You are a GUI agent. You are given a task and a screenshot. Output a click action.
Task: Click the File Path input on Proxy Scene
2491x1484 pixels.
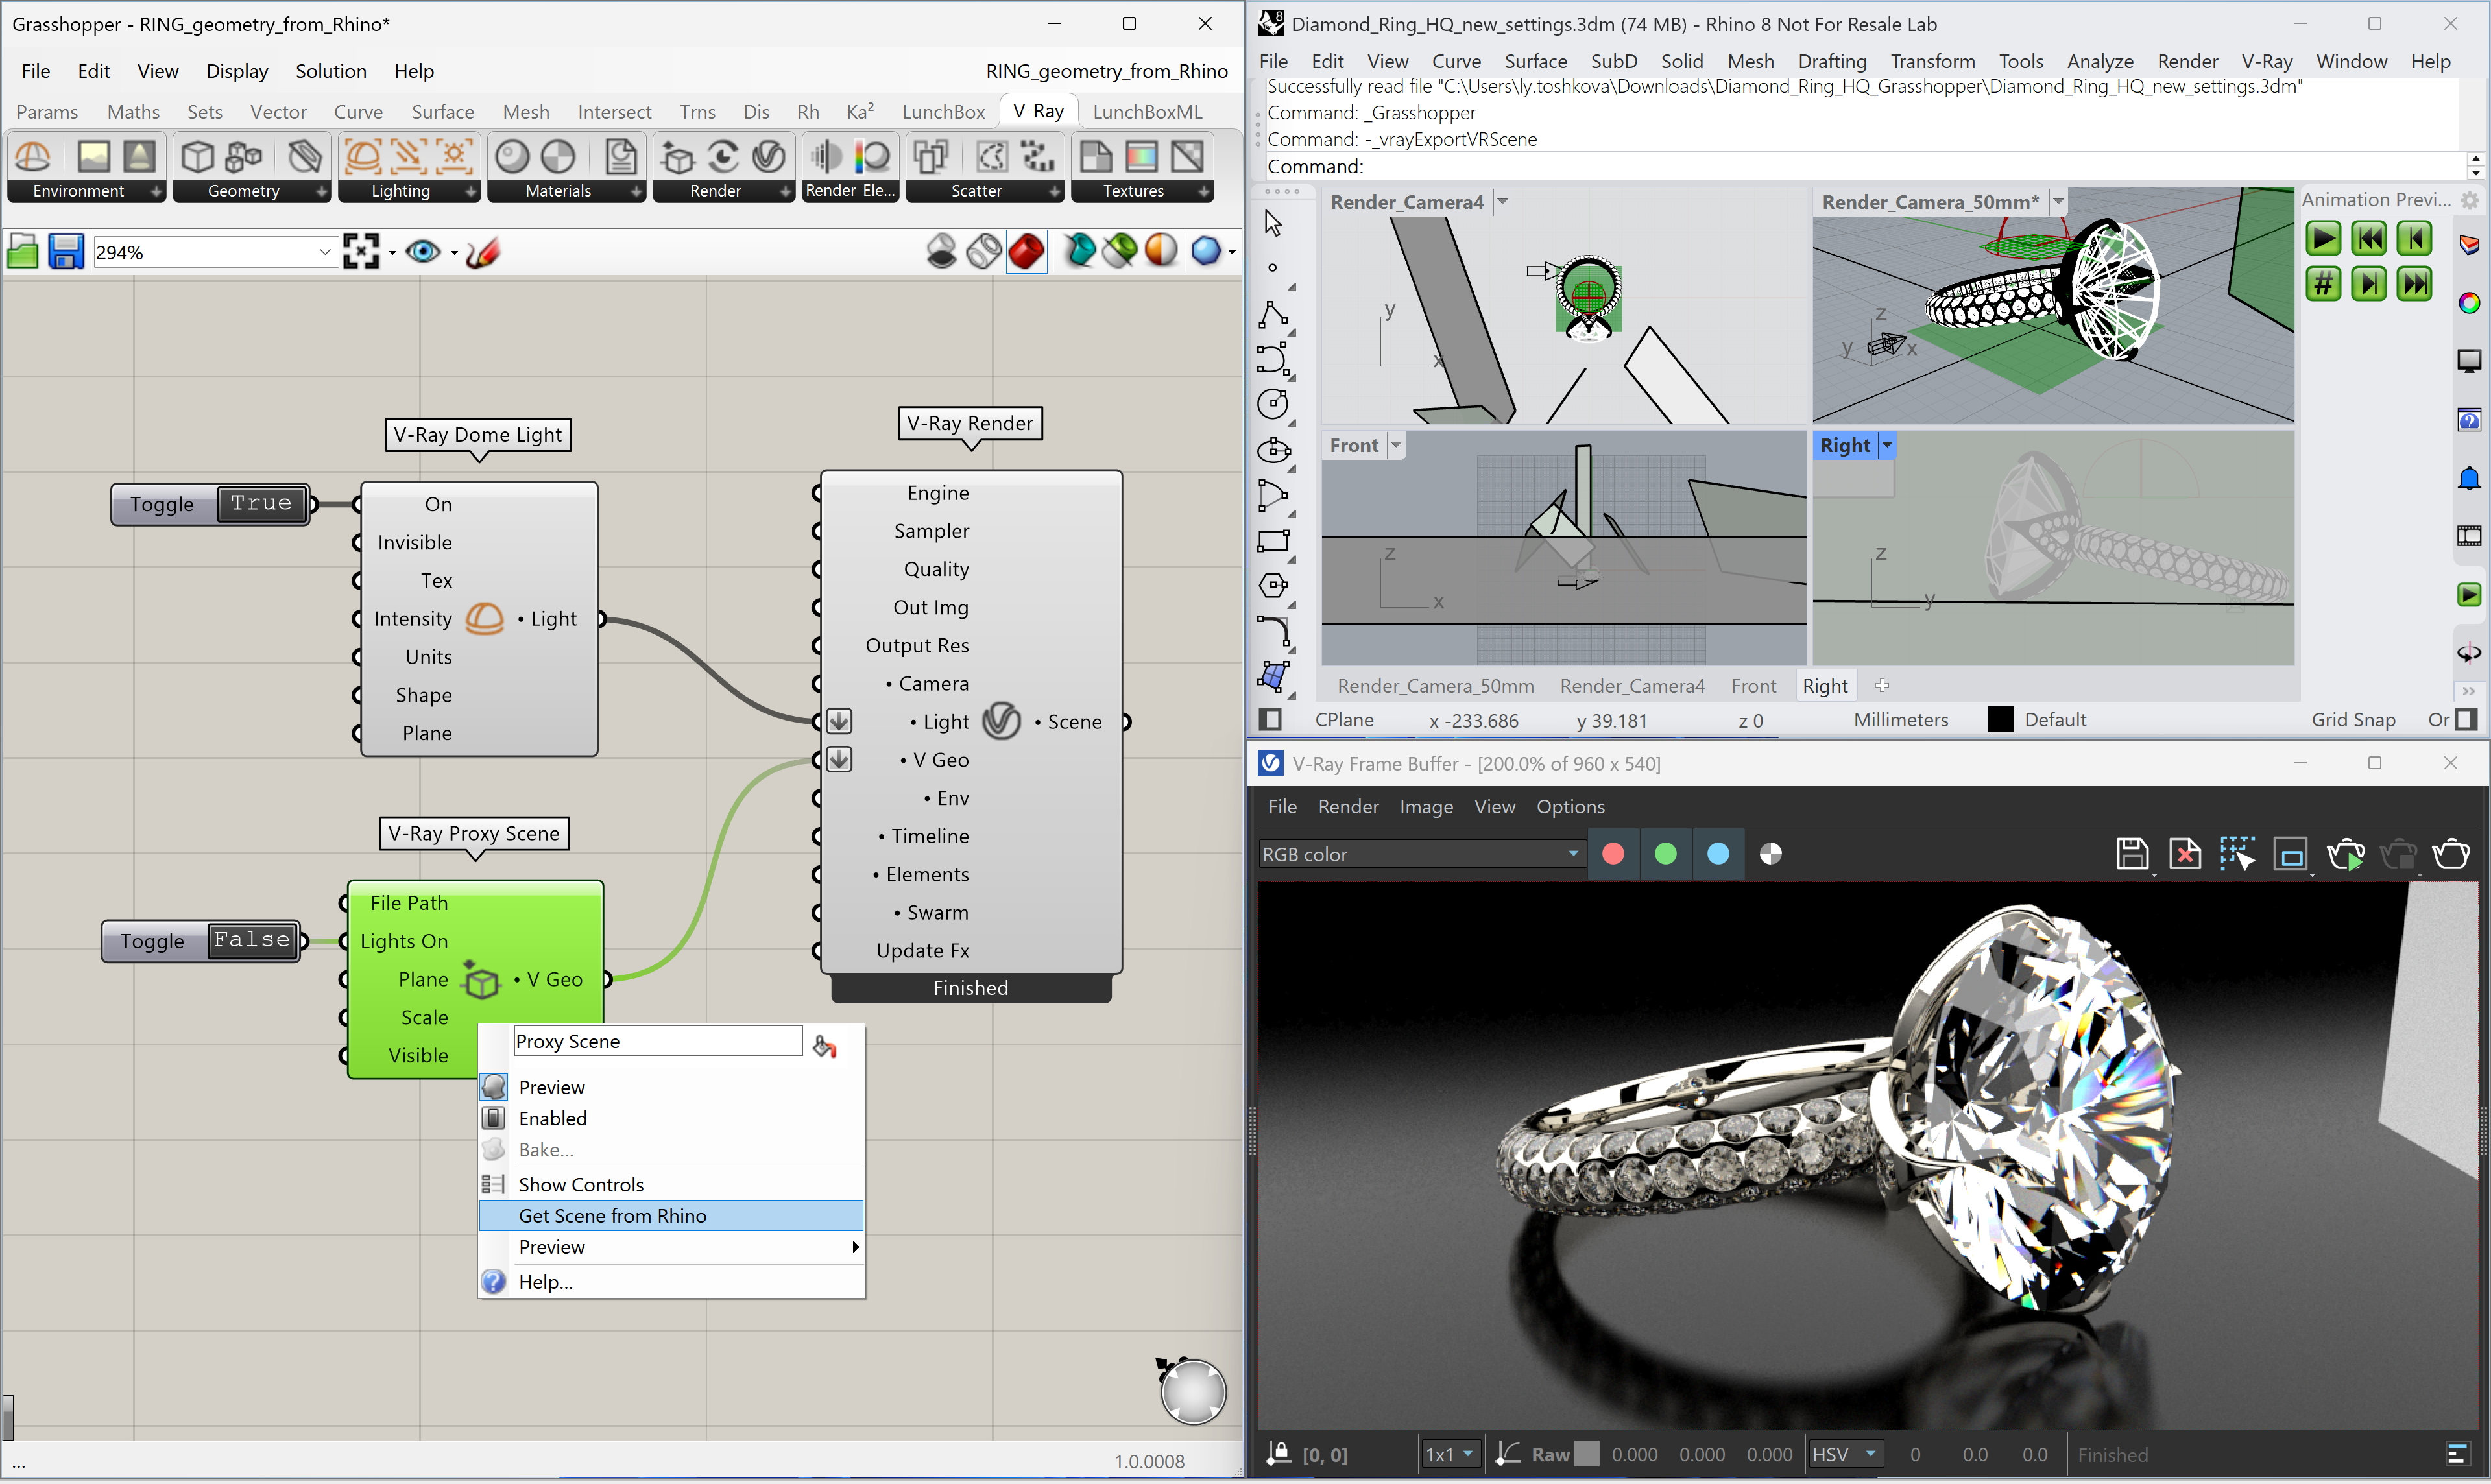pos(408,903)
